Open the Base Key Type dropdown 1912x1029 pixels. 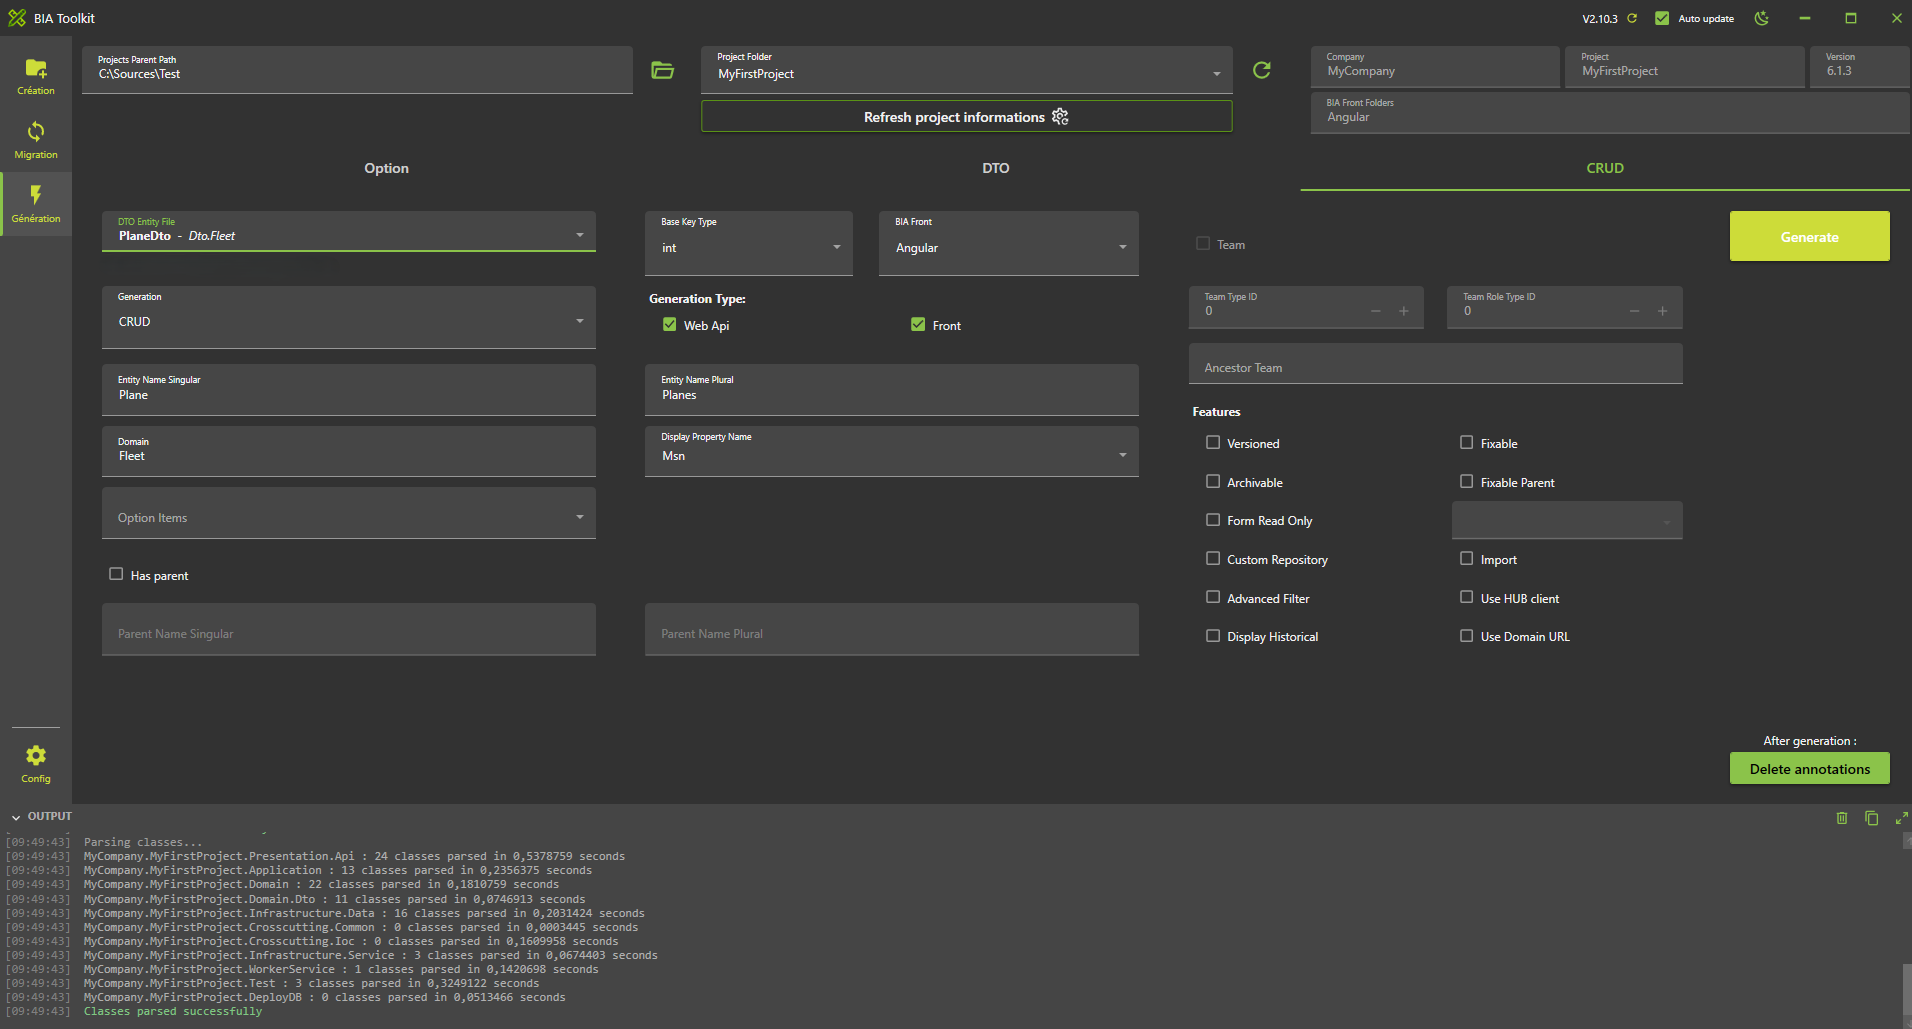[749, 243]
